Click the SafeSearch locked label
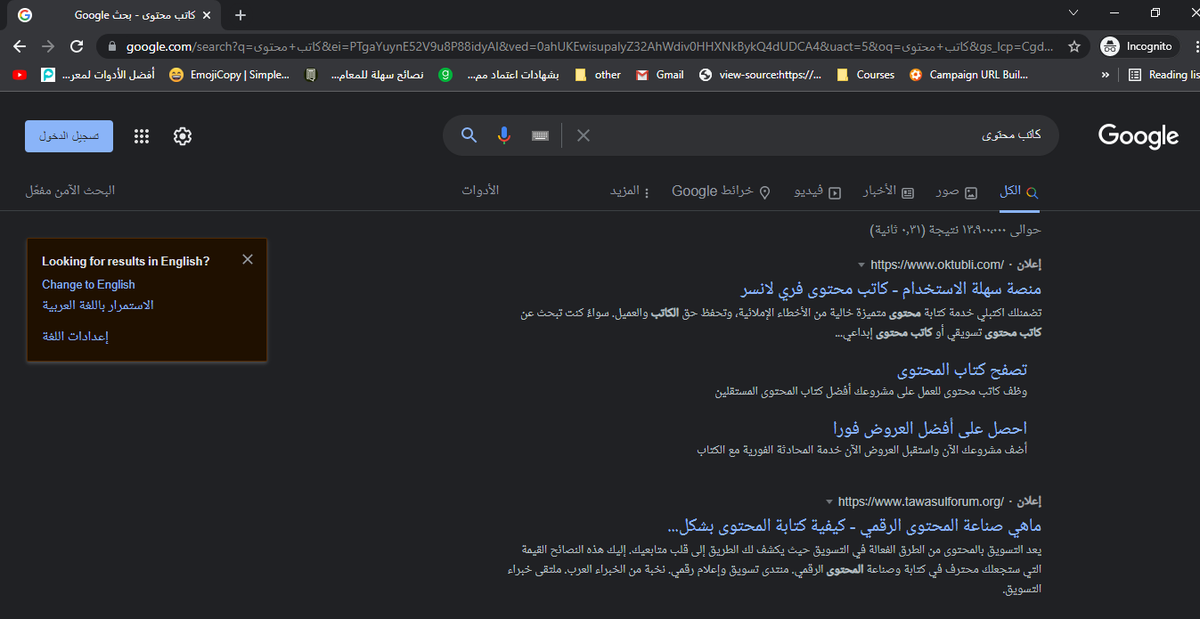 click(x=70, y=190)
